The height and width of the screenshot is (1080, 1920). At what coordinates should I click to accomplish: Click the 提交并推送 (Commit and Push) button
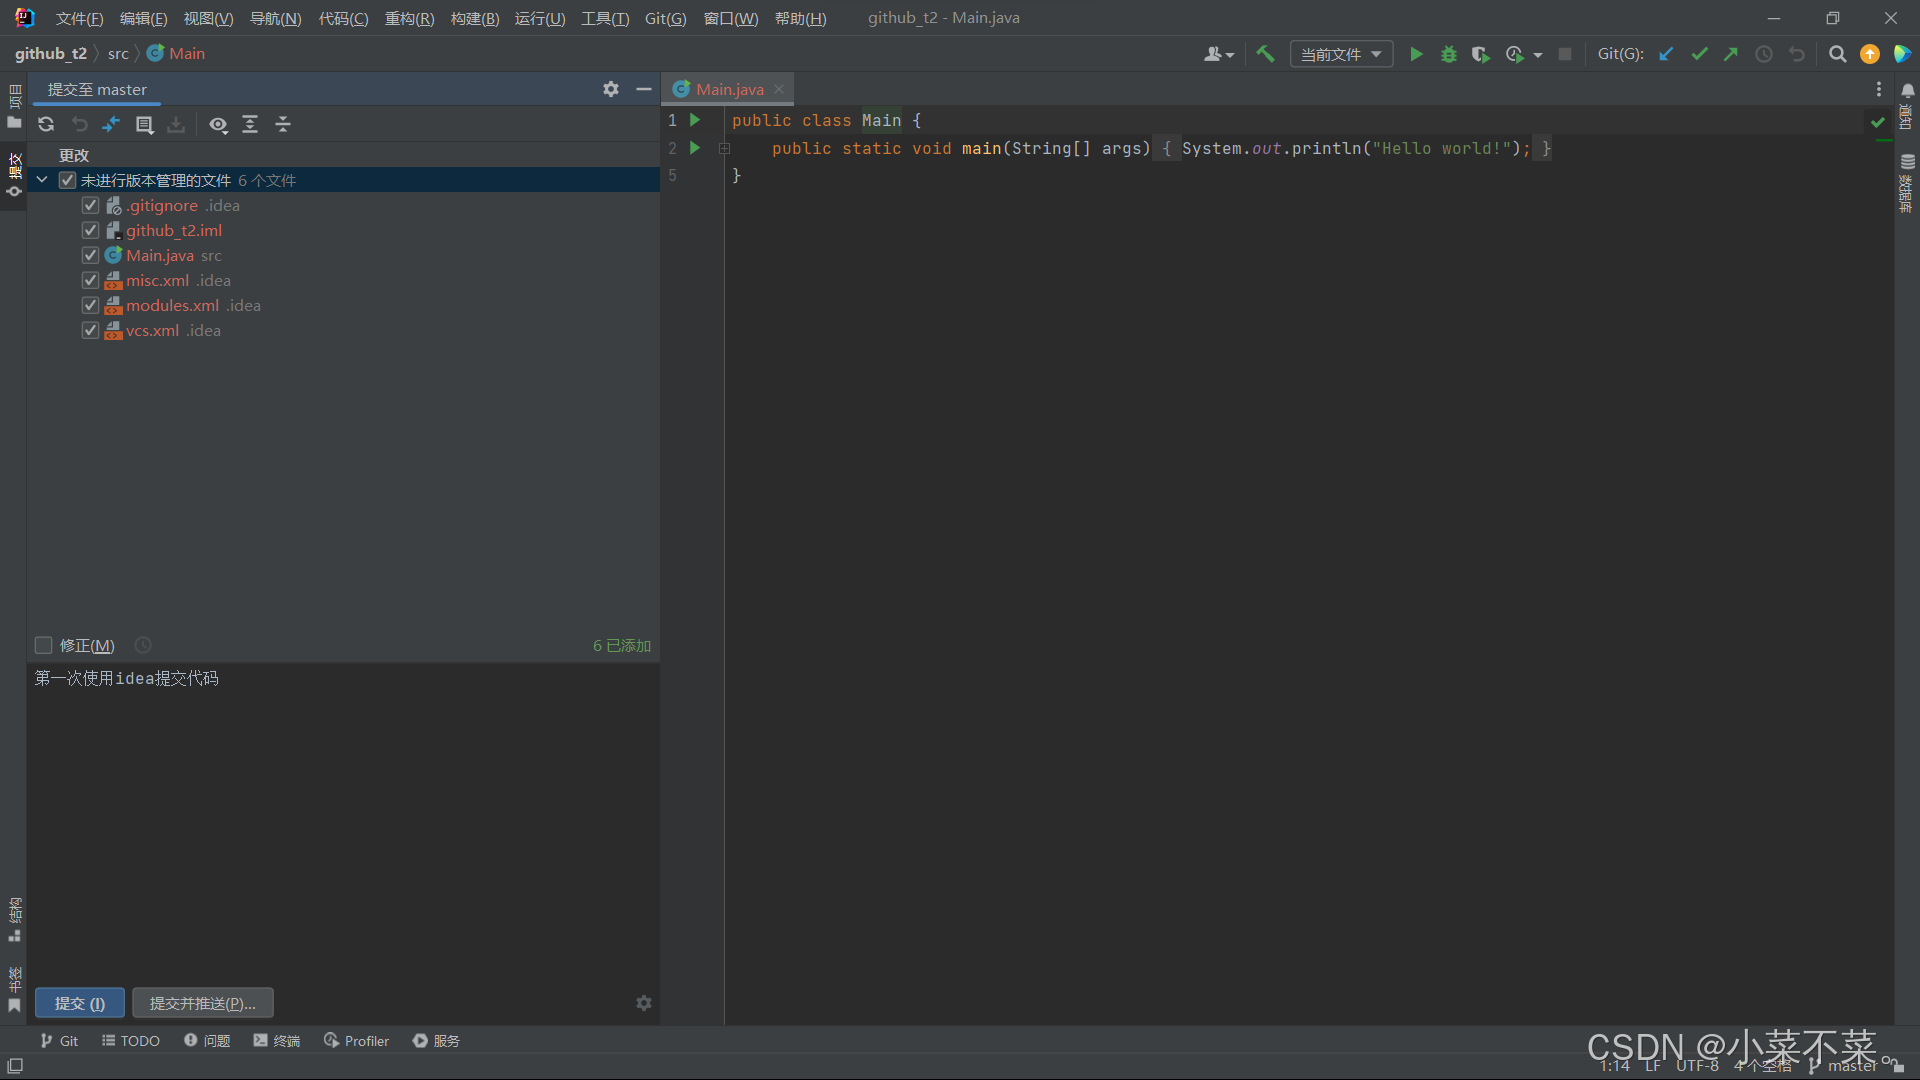[203, 1003]
